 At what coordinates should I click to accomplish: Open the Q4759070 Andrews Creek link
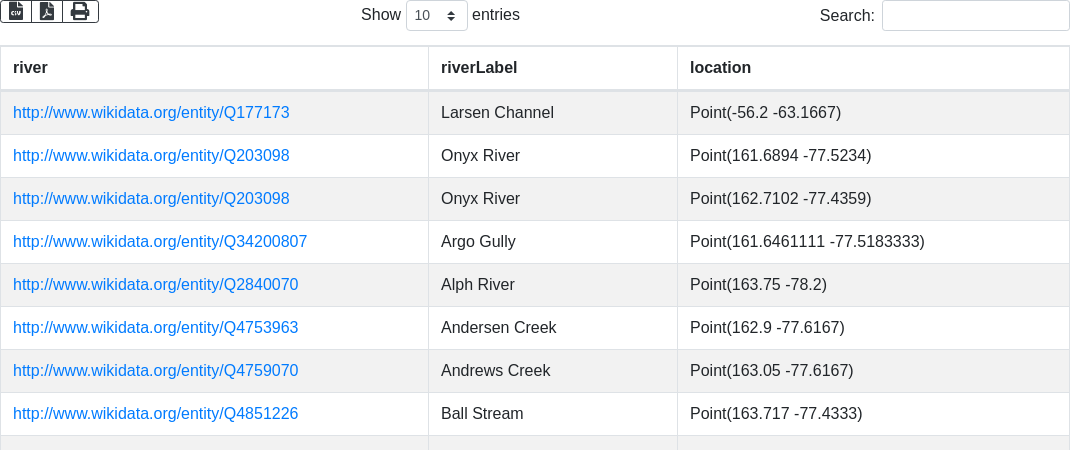coord(155,371)
